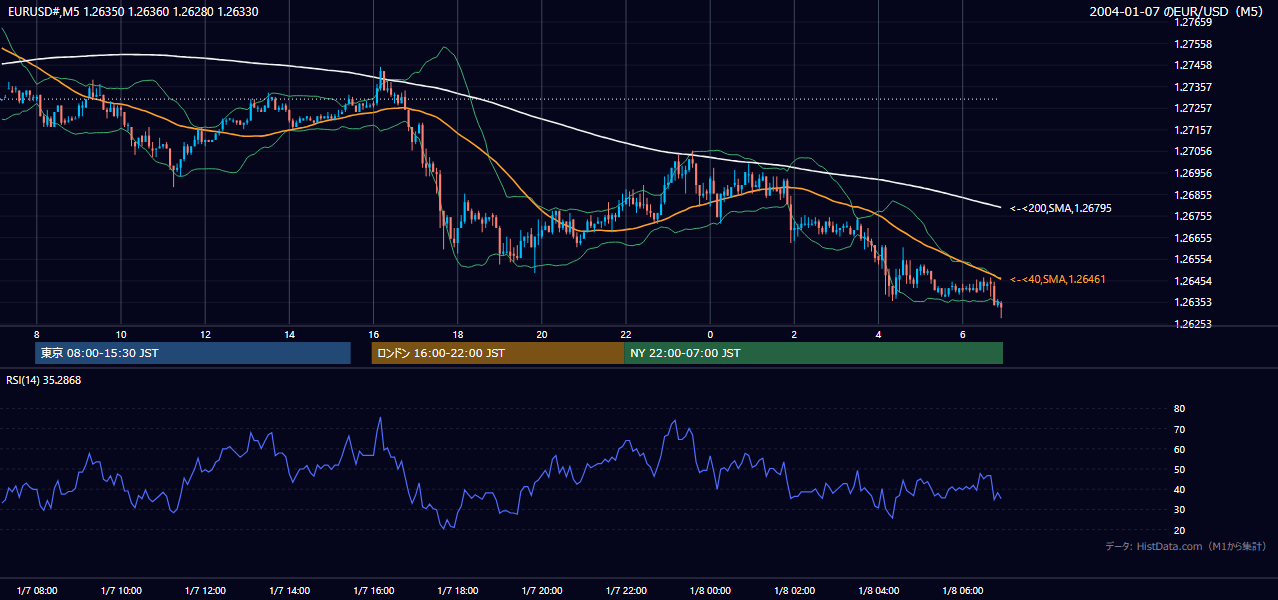Click the 1/8 02:00 time axis label
This screenshot has height=600, width=1278.
(795, 590)
